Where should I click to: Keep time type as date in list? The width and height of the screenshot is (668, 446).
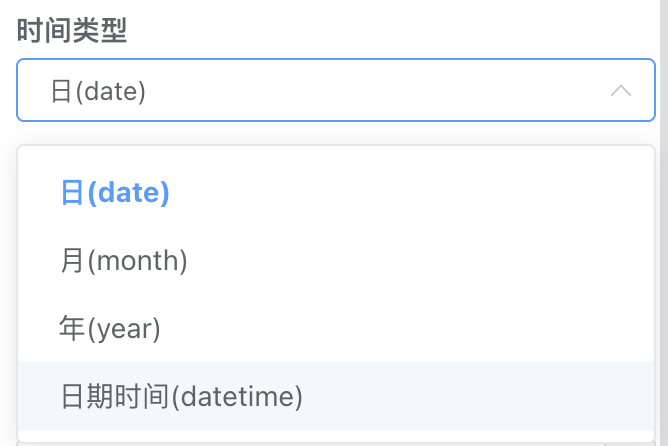[115, 193]
